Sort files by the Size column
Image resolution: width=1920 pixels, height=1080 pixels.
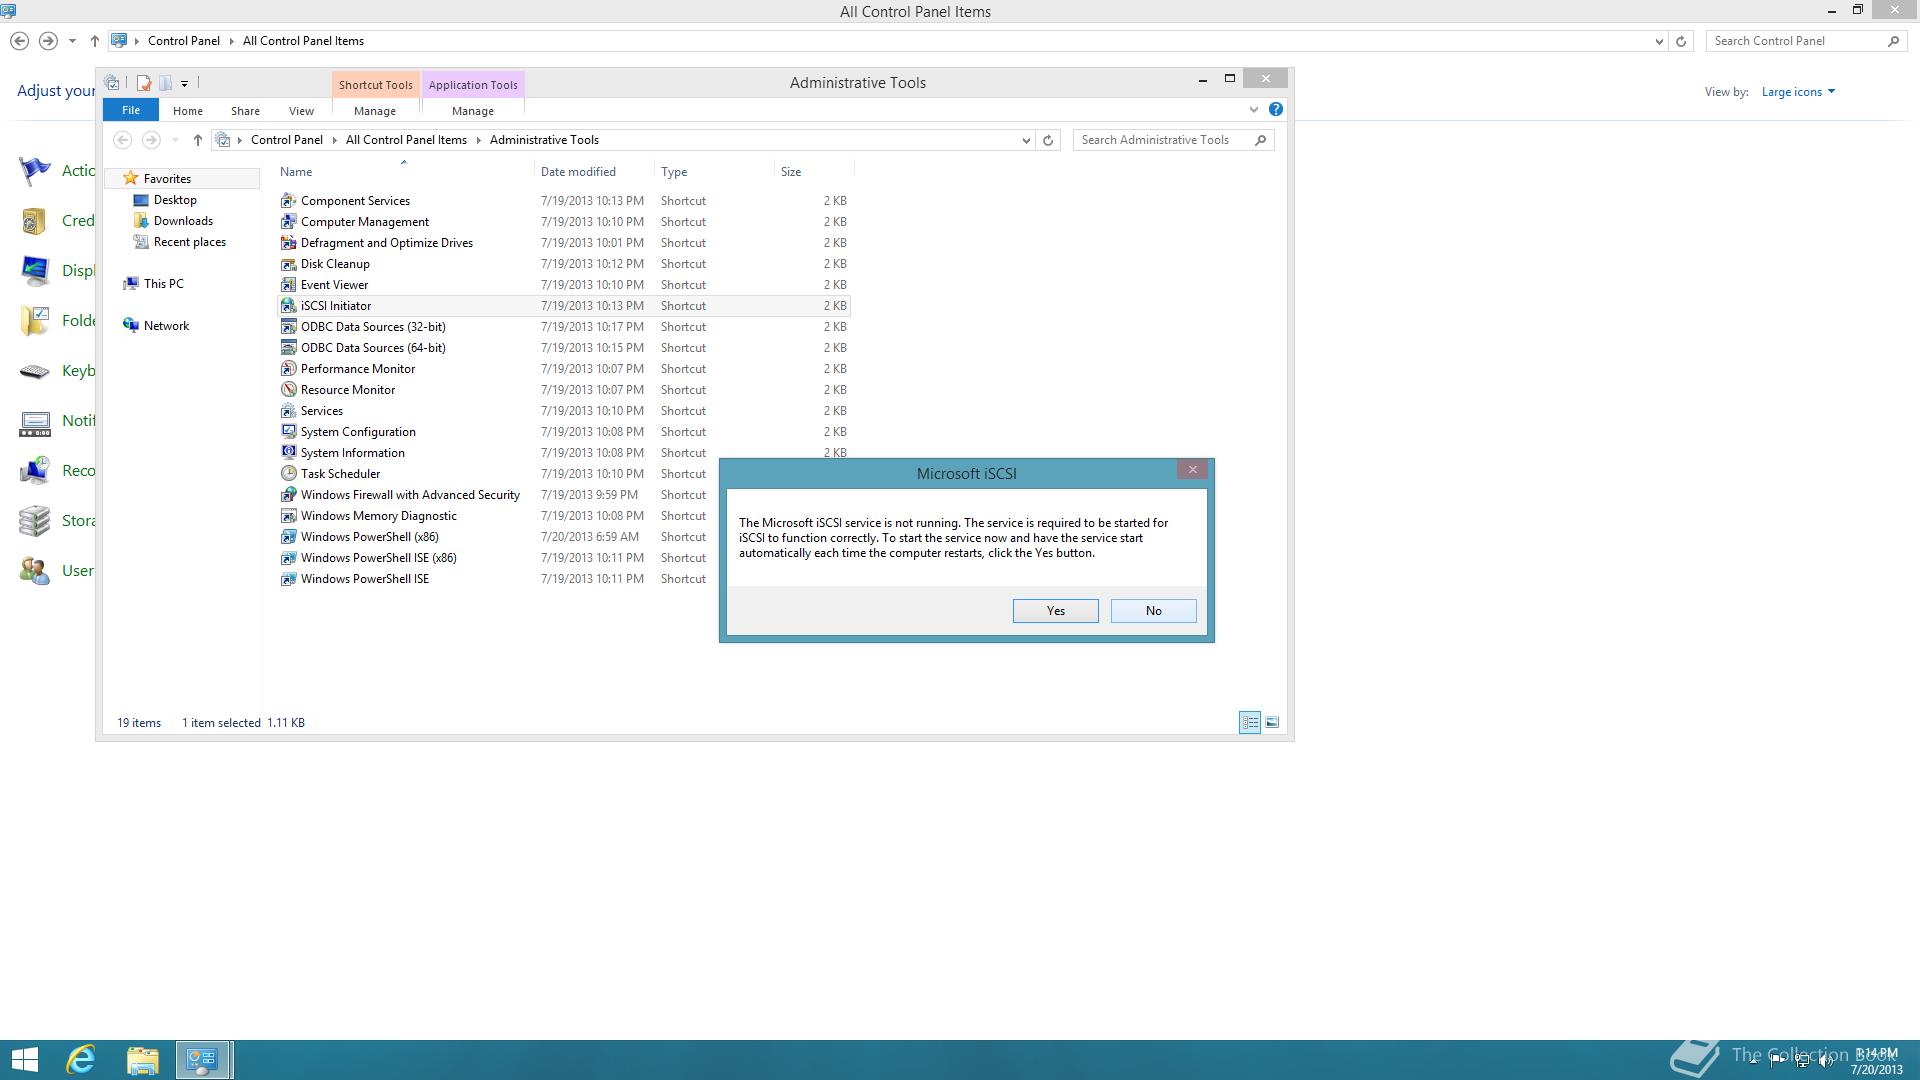[814, 172]
